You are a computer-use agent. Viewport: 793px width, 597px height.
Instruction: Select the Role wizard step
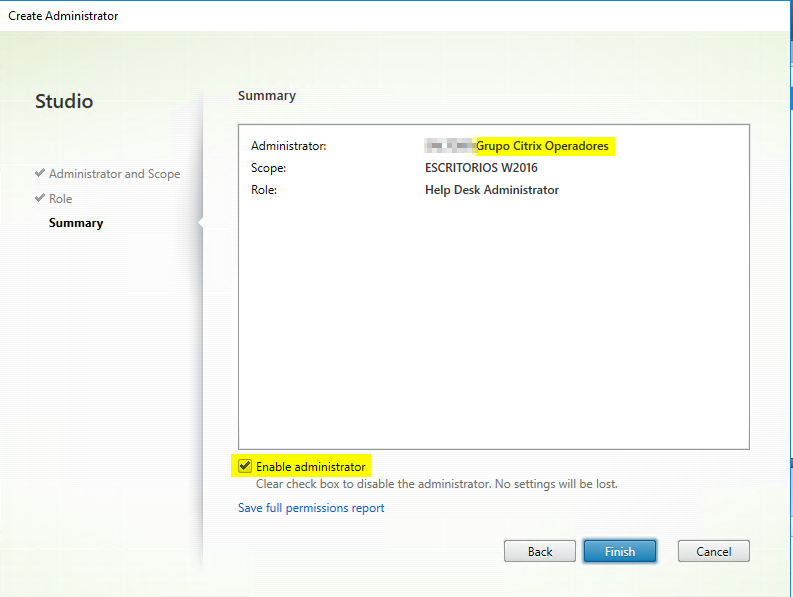pos(61,198)
